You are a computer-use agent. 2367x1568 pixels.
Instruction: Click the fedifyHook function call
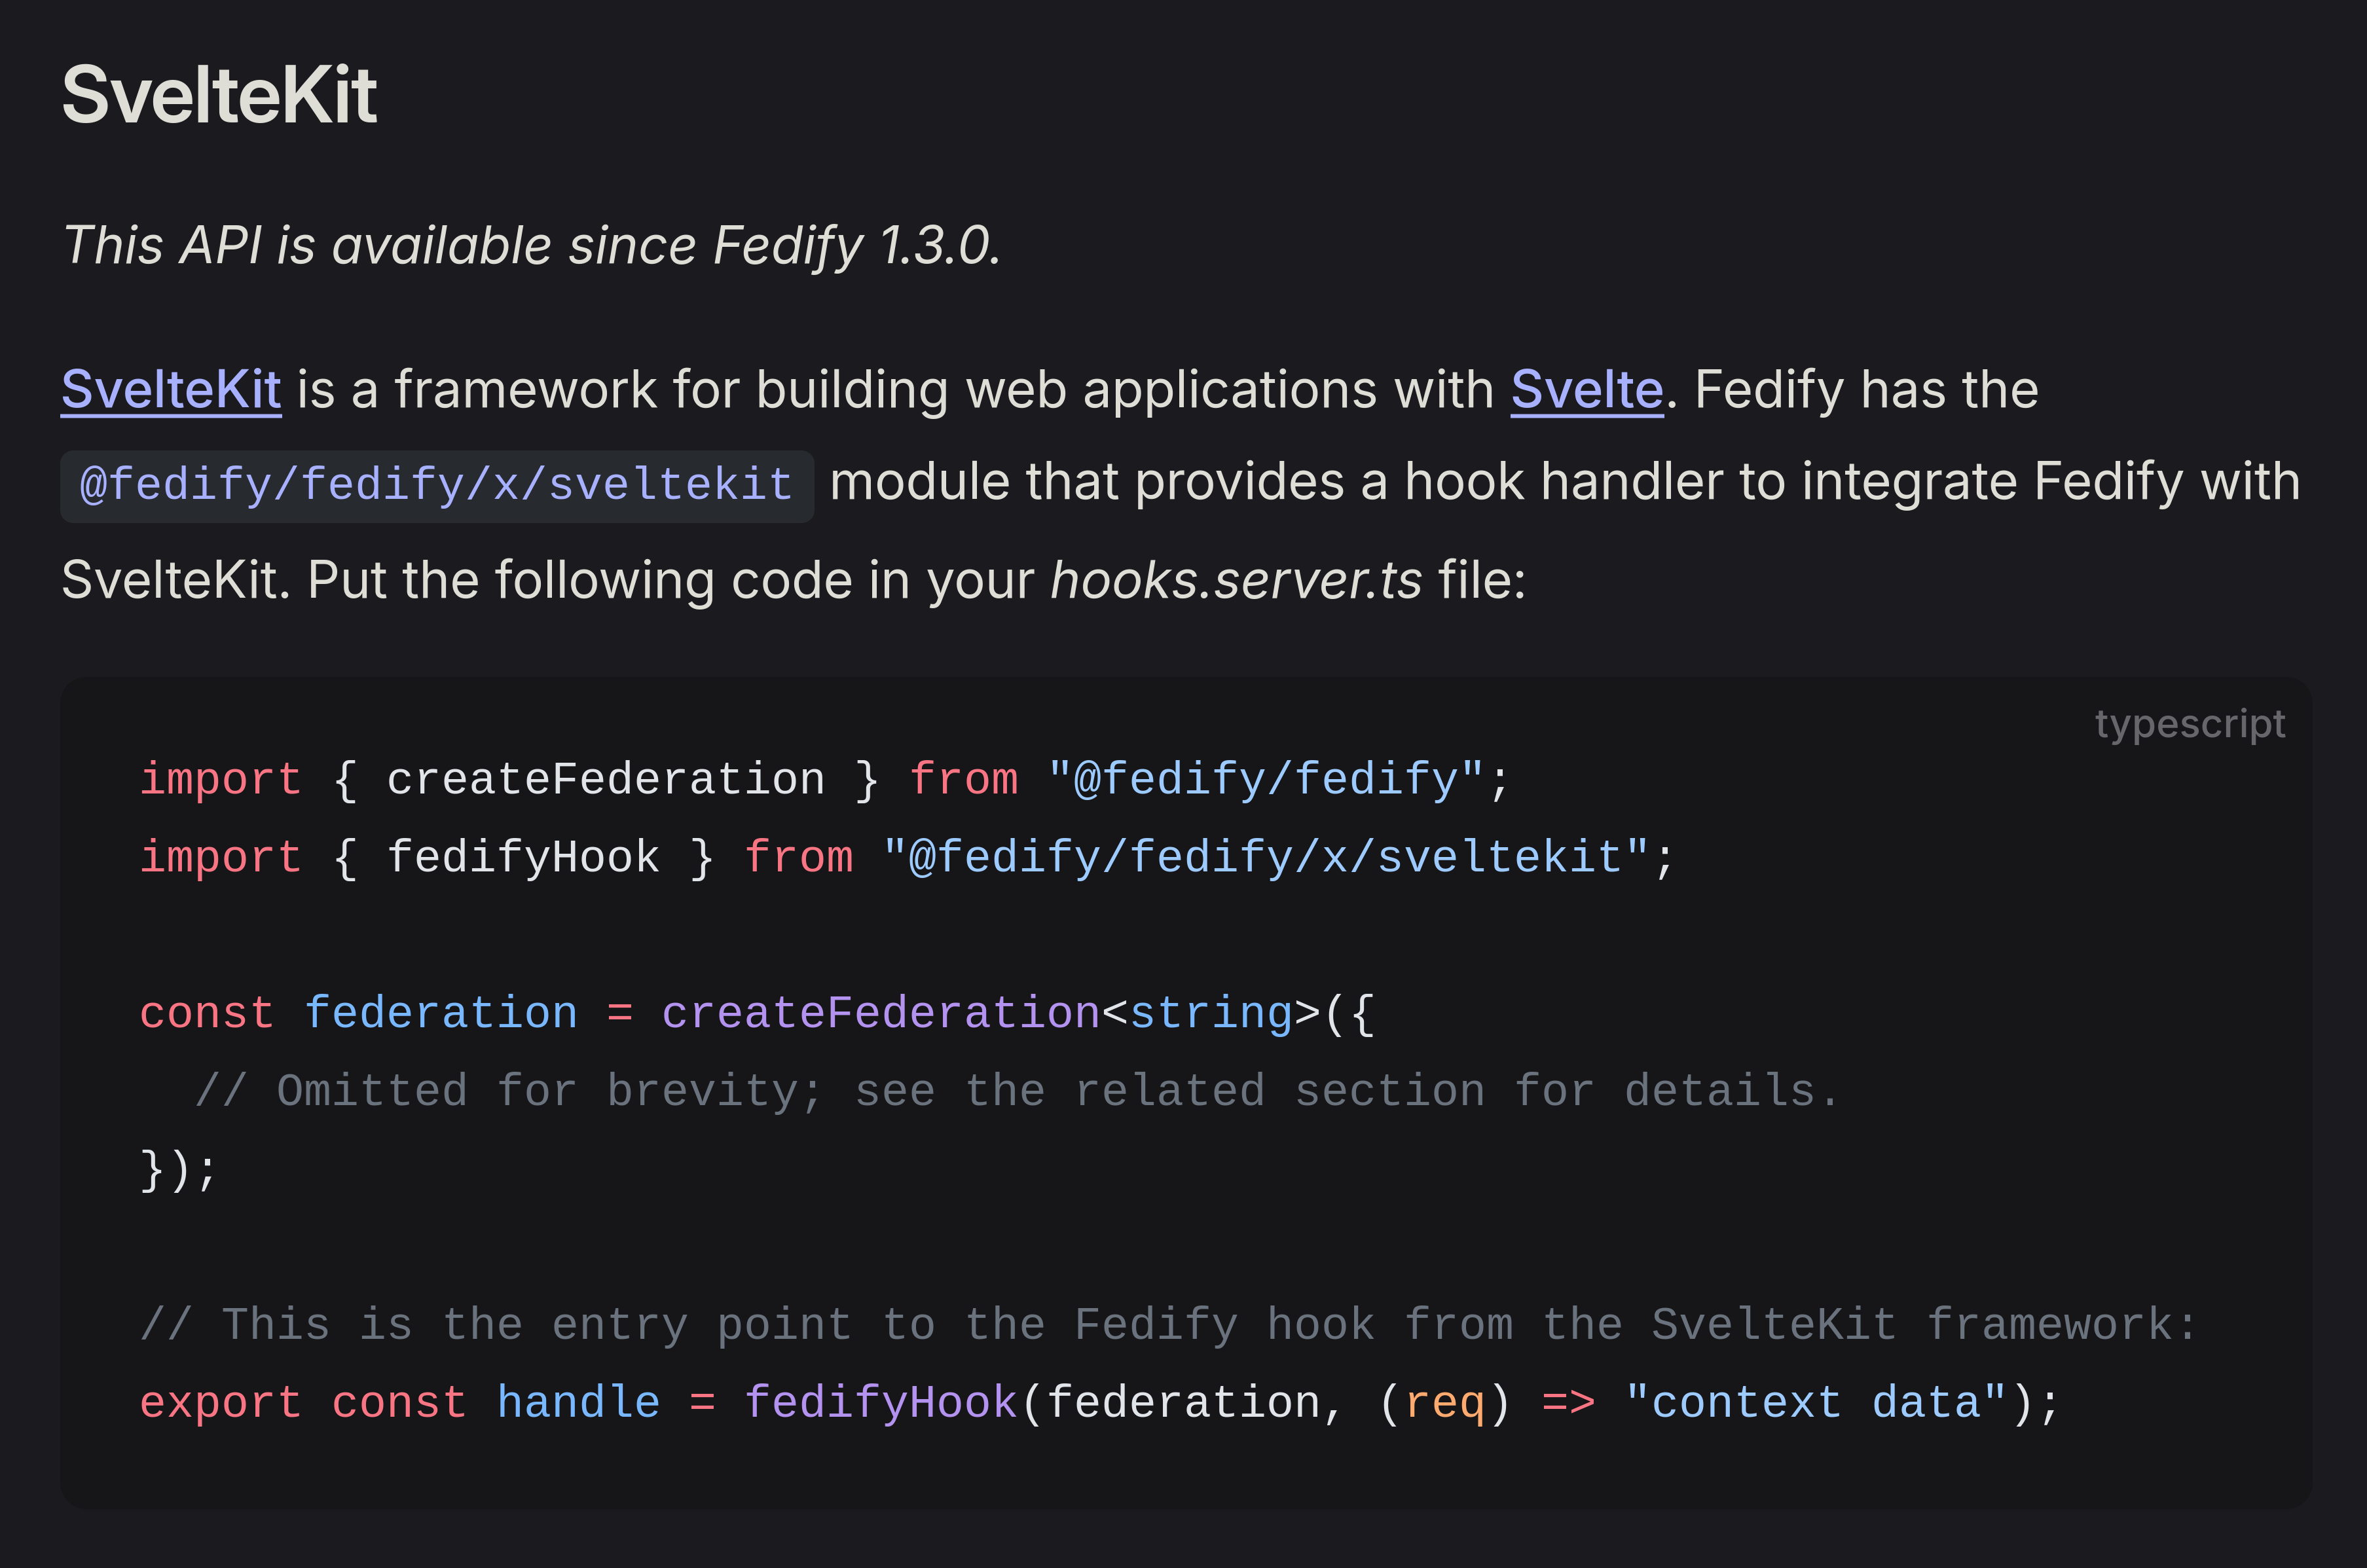point(880,1404)
